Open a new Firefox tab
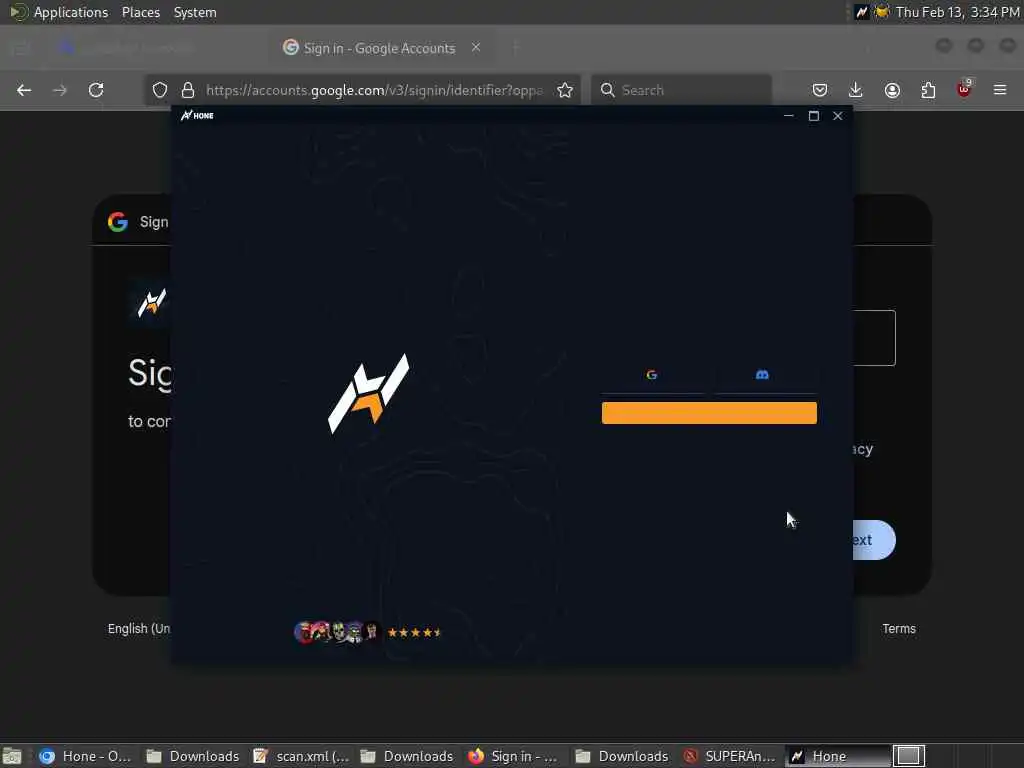Viewport: 1024px width, 768px height. coord(515,48)
